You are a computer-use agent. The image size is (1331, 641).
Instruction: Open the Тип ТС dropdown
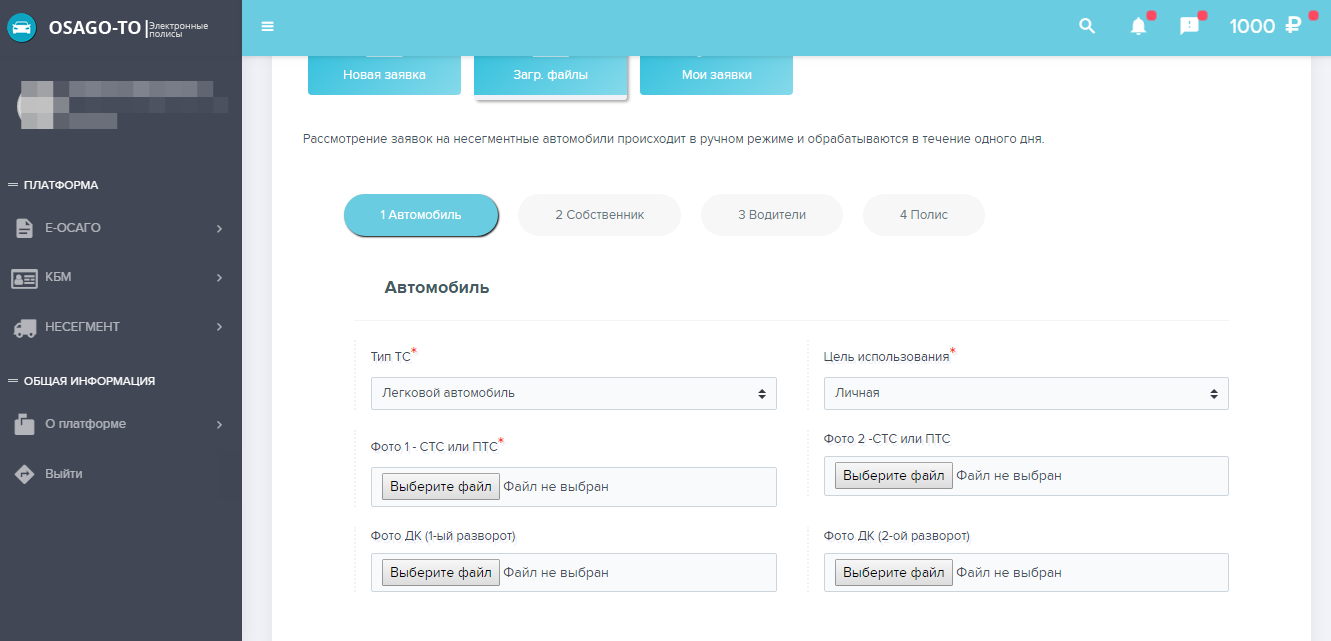(x=573, y=393)
